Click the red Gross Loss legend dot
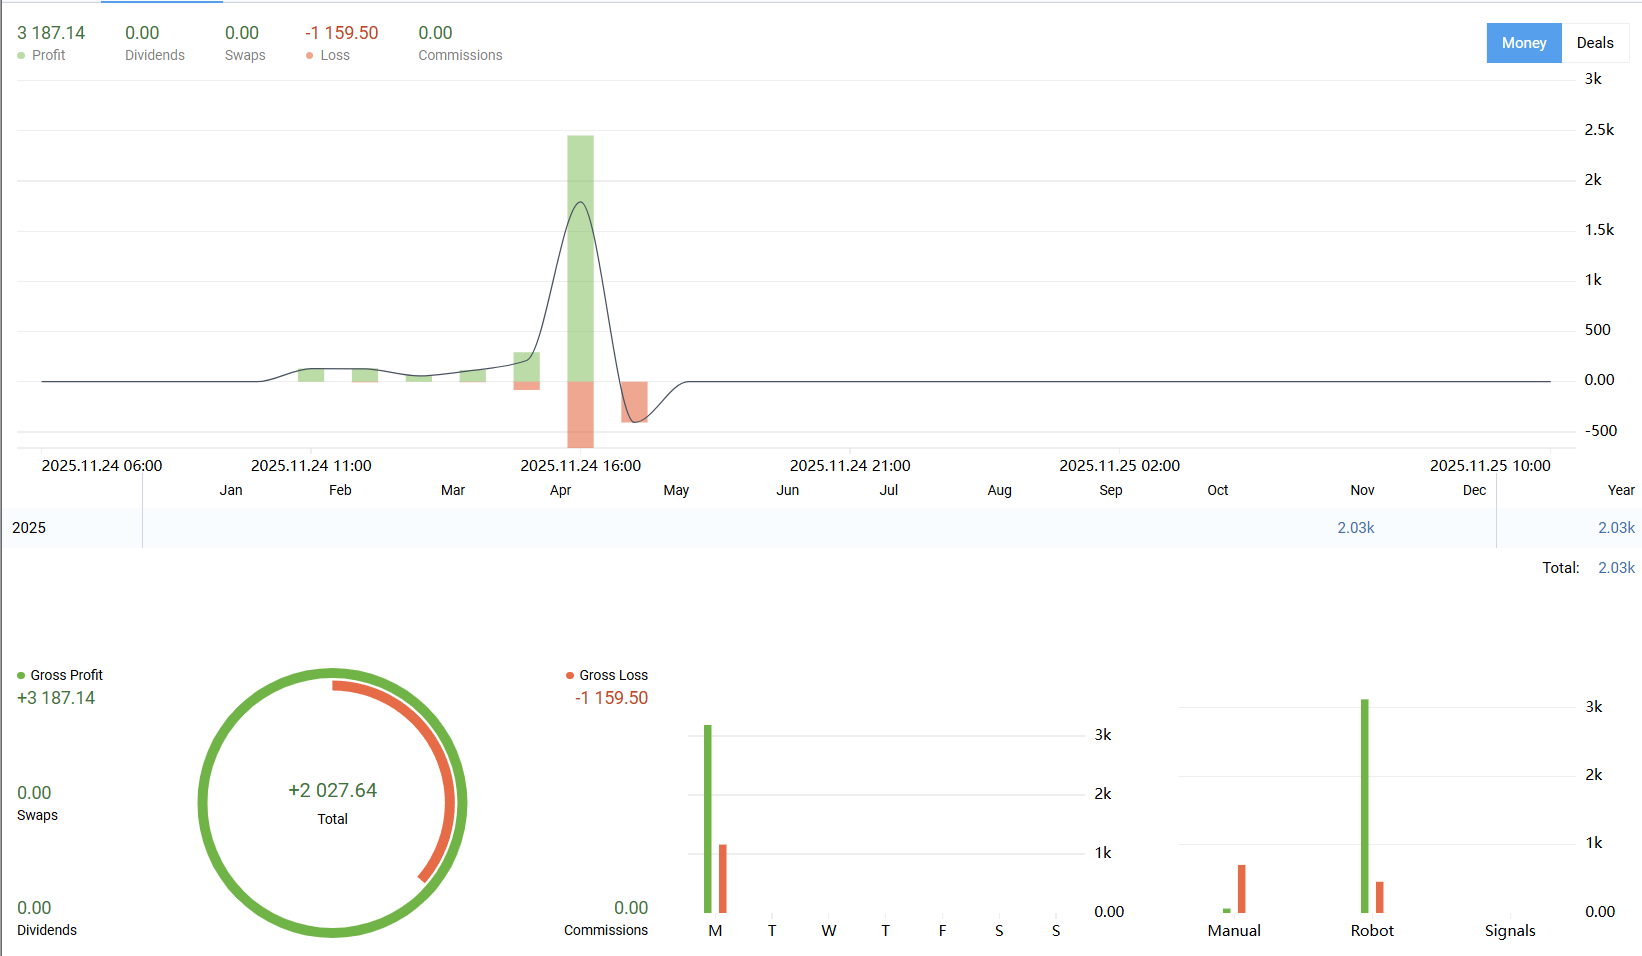 570,676
